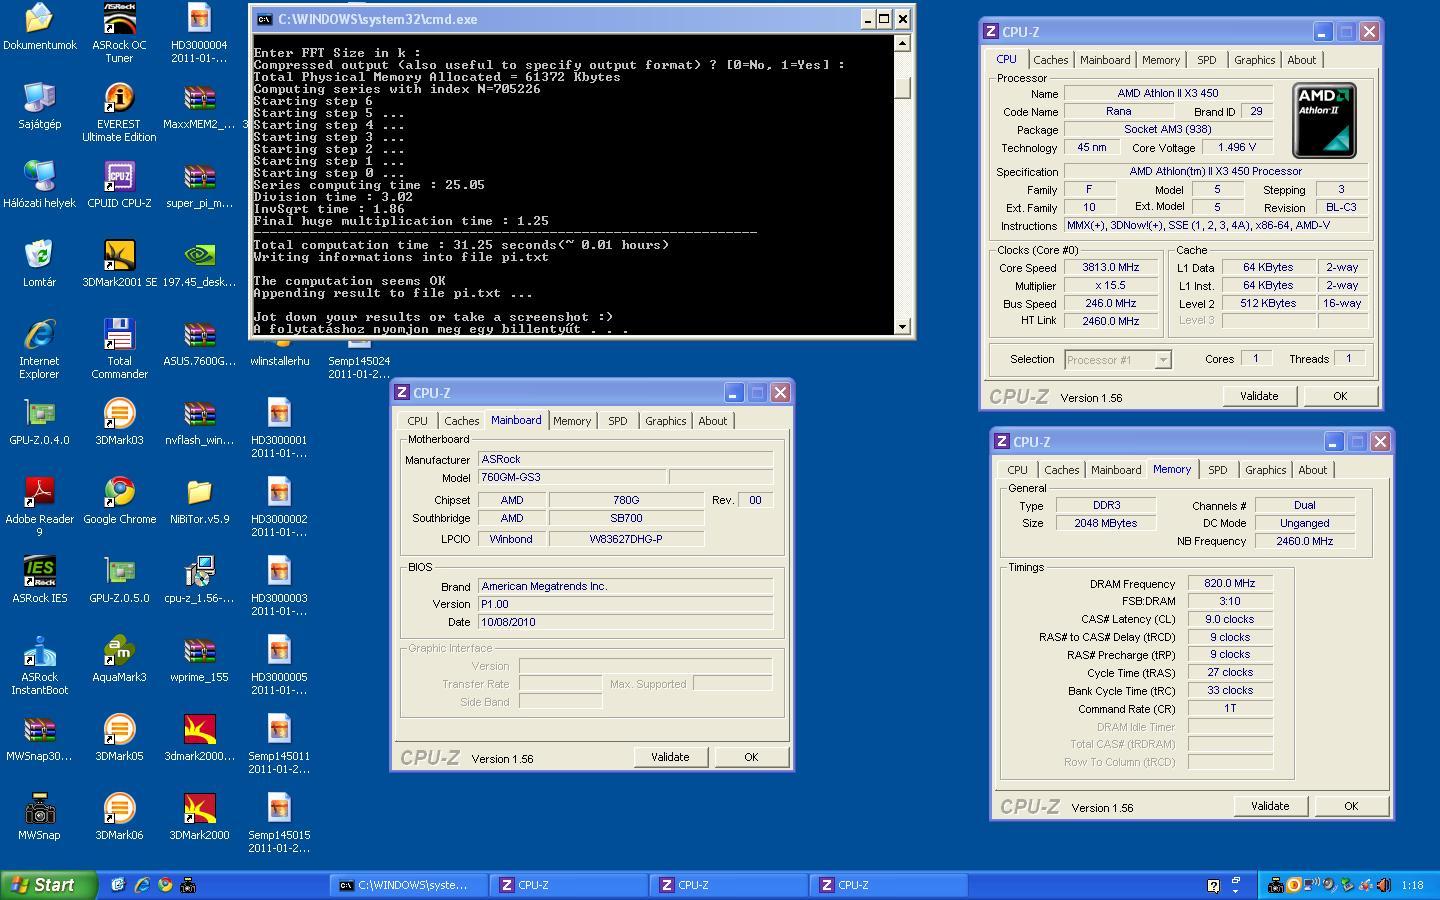Click the Southbridge SB700 field
The image size is (1440, 900).
coord(626,518)
